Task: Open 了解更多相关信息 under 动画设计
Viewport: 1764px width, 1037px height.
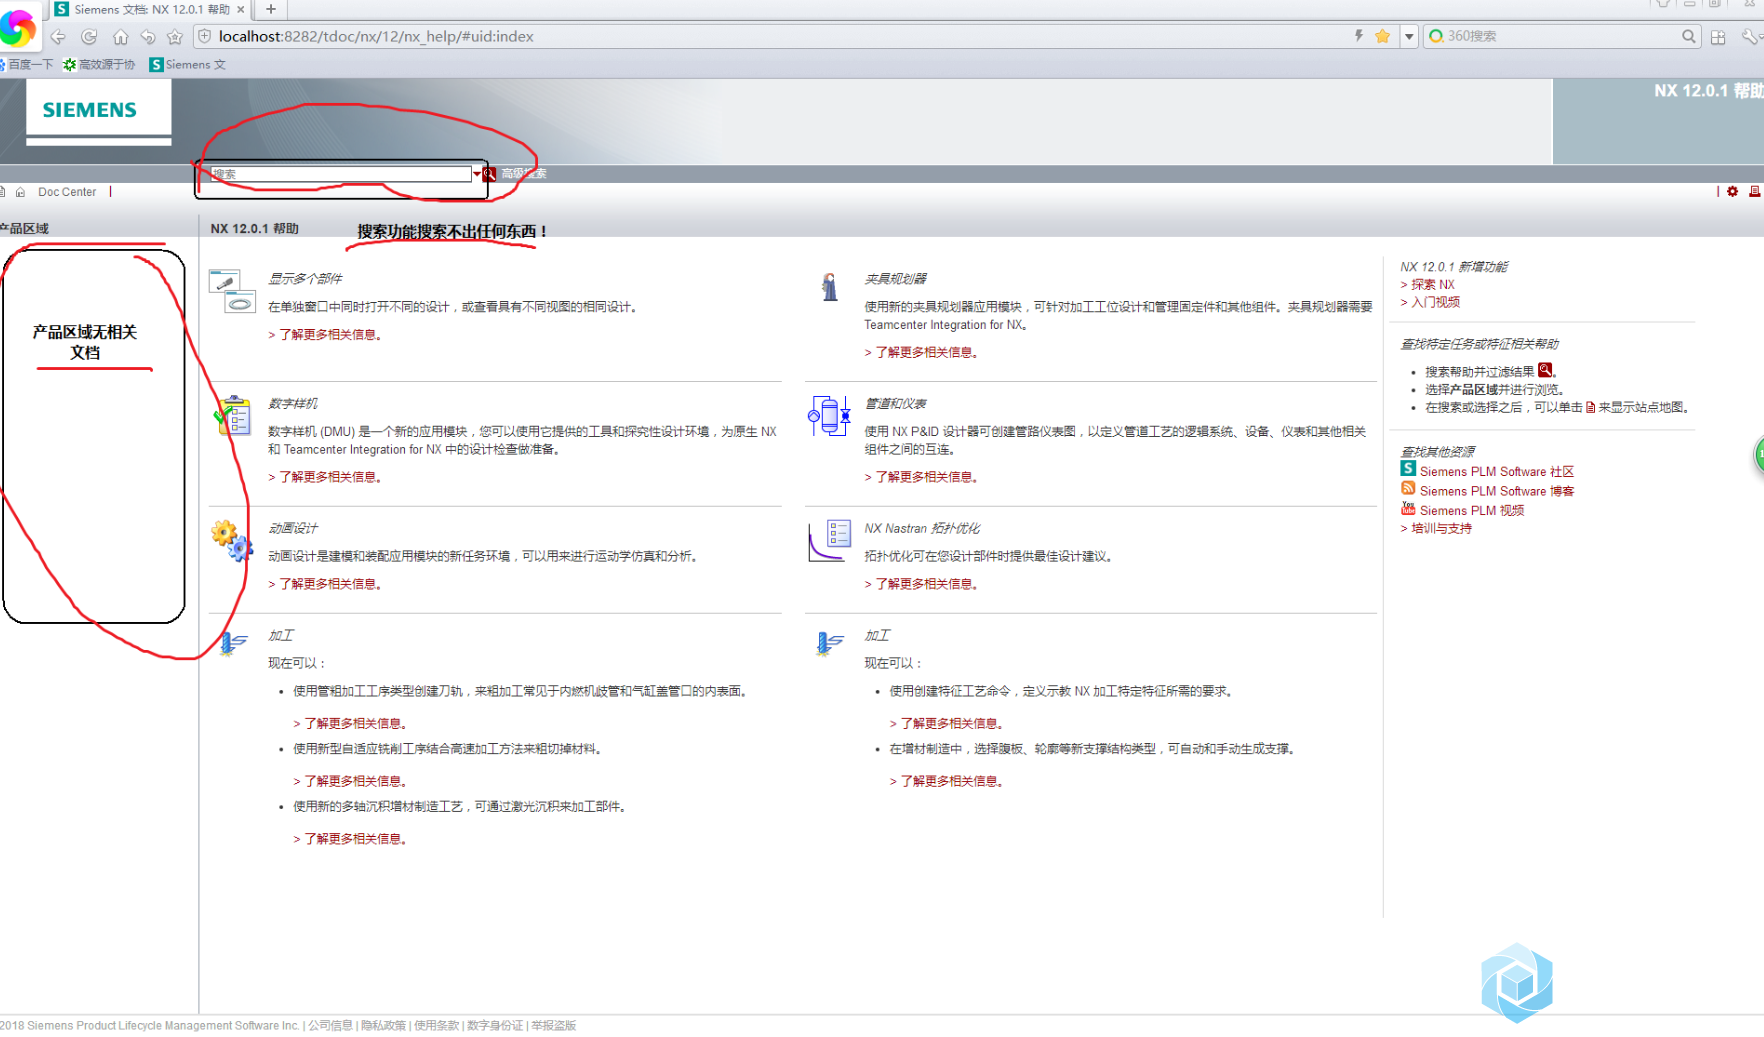Action: (x=325, y=584)
